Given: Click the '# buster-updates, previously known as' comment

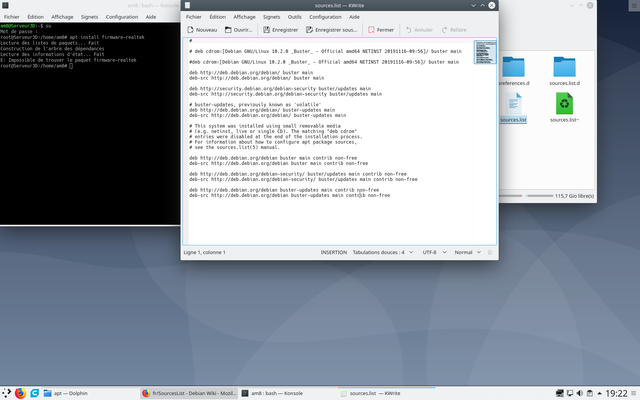Looking at the screenshot, I should (x=255, y=104).
